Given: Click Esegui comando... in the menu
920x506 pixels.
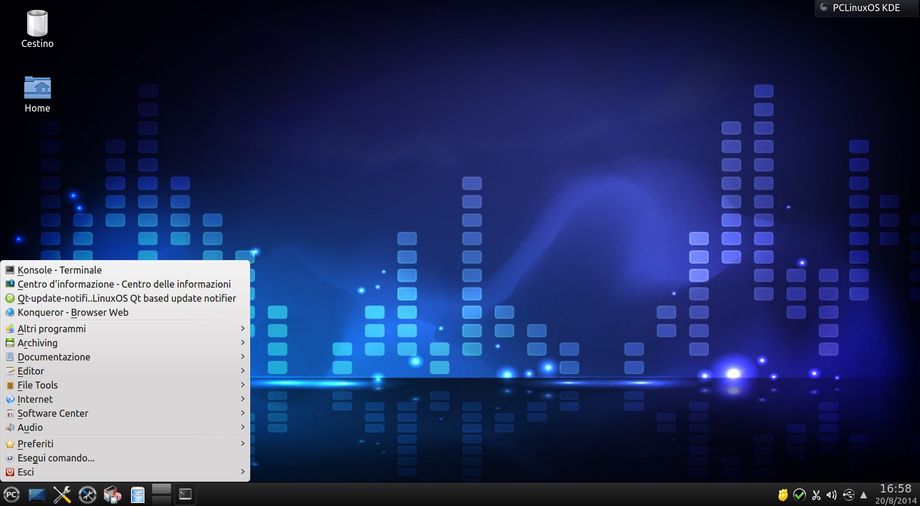Looking at the screenshot, I should [56, 458].
